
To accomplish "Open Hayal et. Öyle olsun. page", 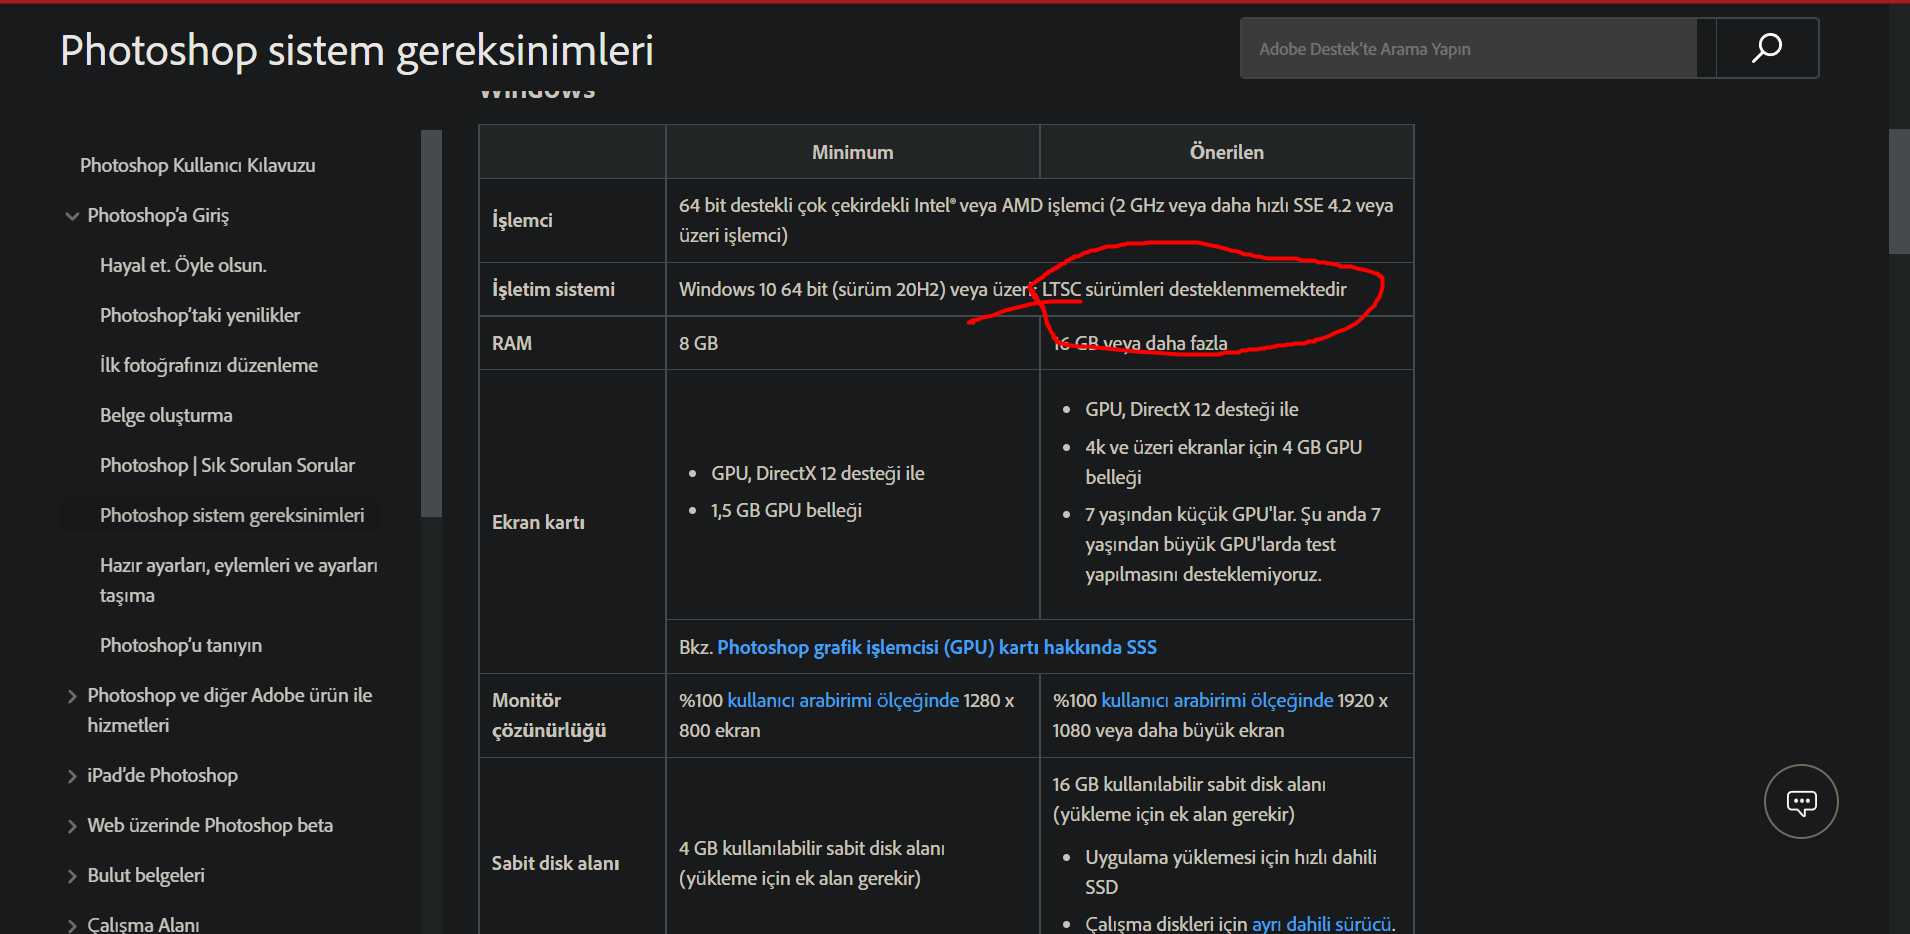I will tap(183, 265).
